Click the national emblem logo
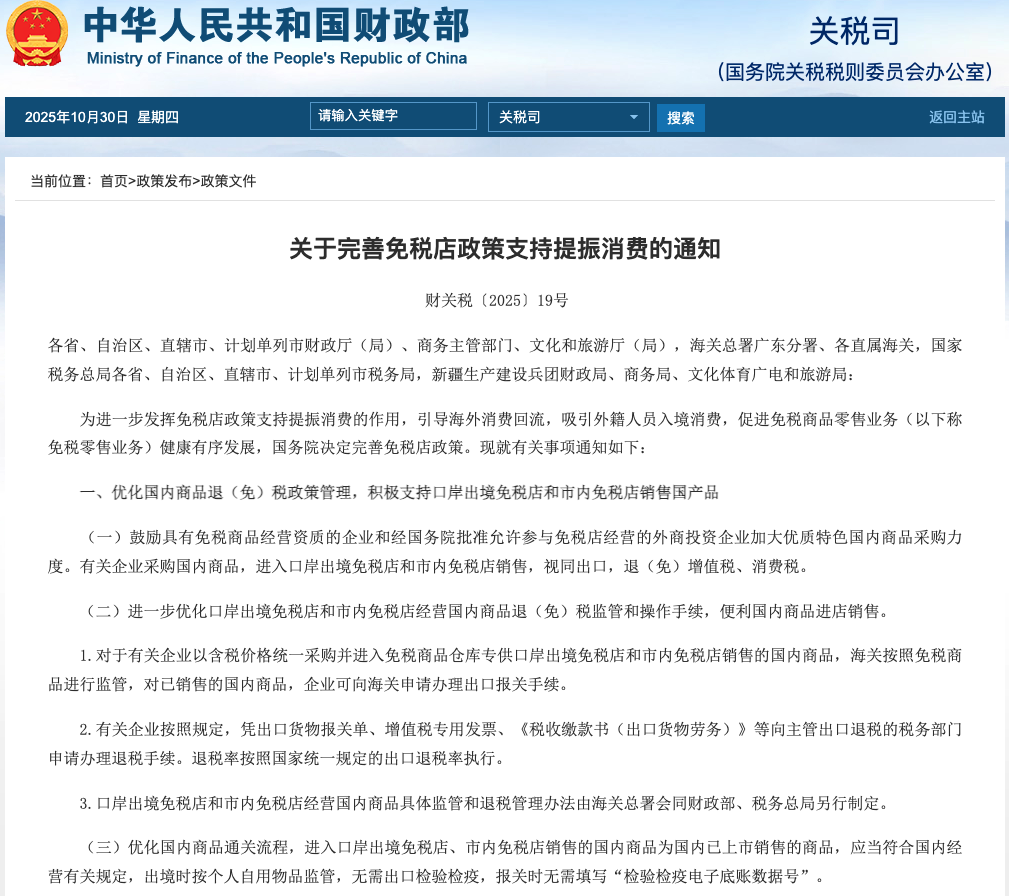The image size is (1009, 896). click(x=37, y=35)
